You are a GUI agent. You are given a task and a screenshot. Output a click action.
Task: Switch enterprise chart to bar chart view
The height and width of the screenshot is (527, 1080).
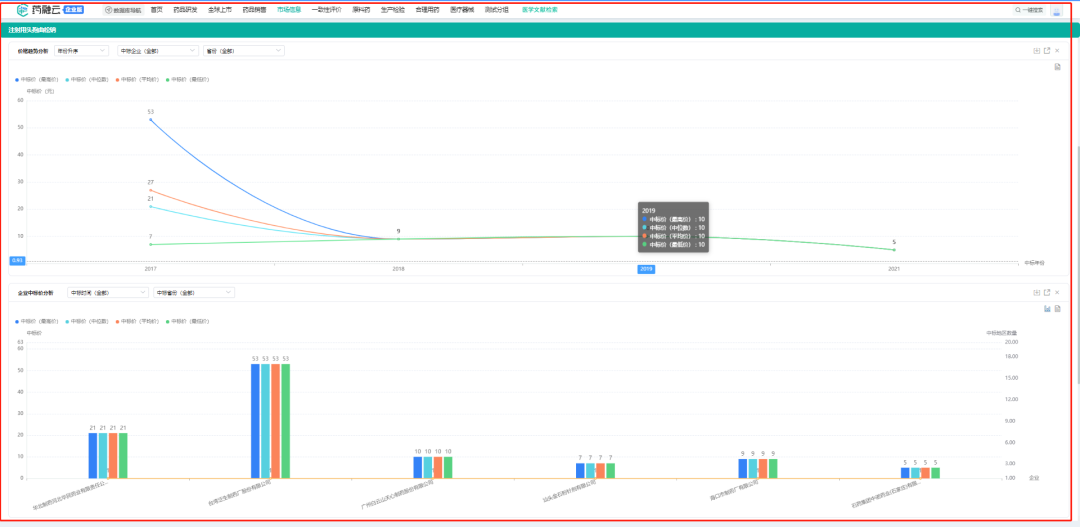[x=1047, y=309]
